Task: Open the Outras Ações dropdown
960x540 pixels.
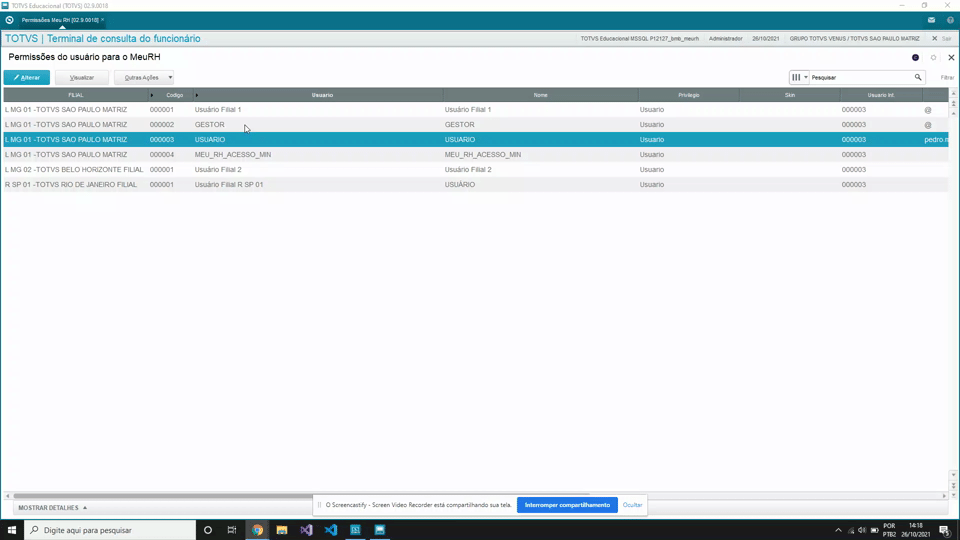Action: tap(144, 78)
